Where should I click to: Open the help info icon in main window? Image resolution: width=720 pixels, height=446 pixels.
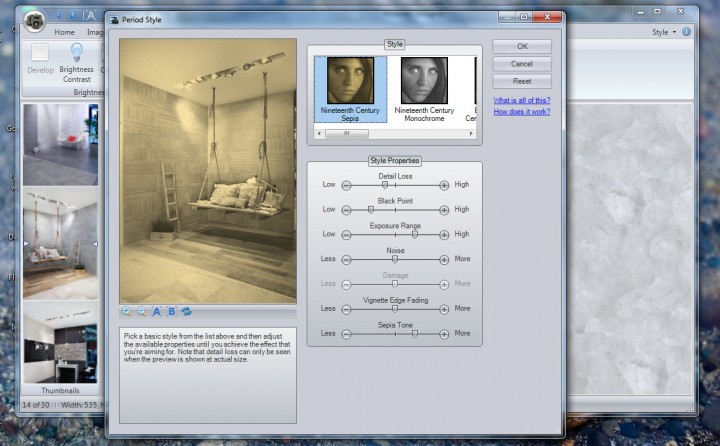[x=686, y=32]
